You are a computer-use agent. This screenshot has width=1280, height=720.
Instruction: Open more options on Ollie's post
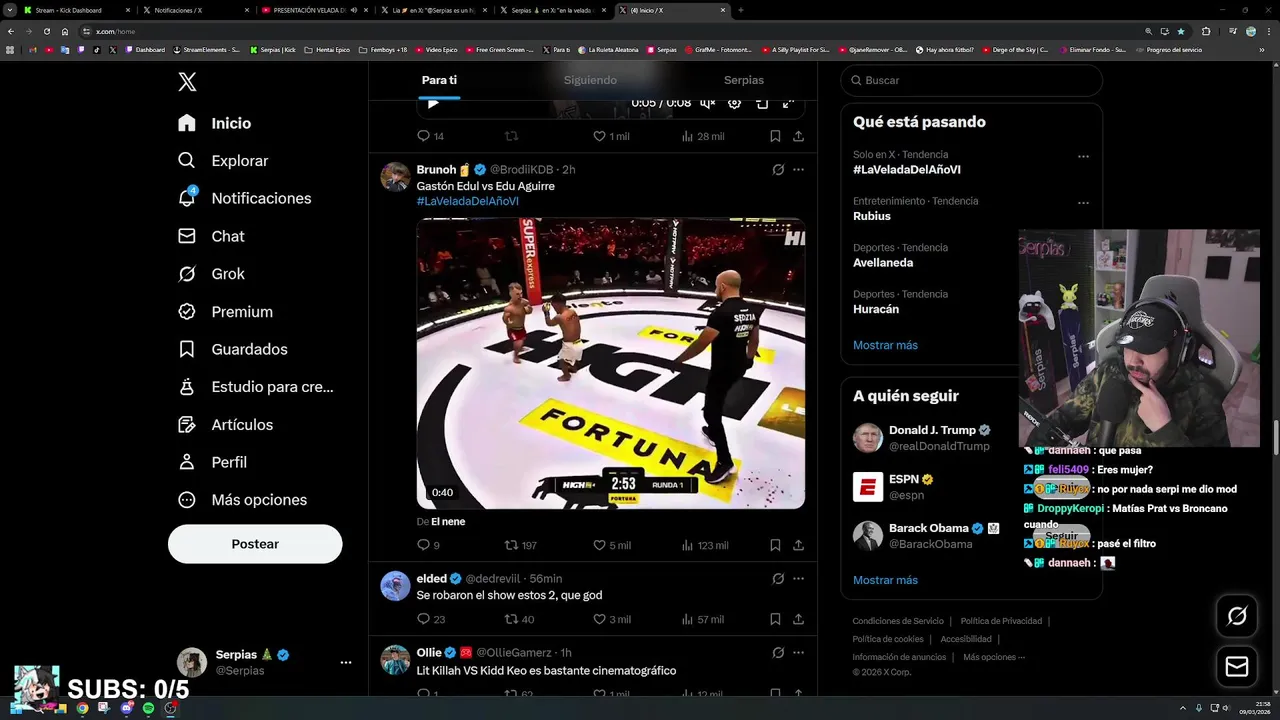pos(798,653)
